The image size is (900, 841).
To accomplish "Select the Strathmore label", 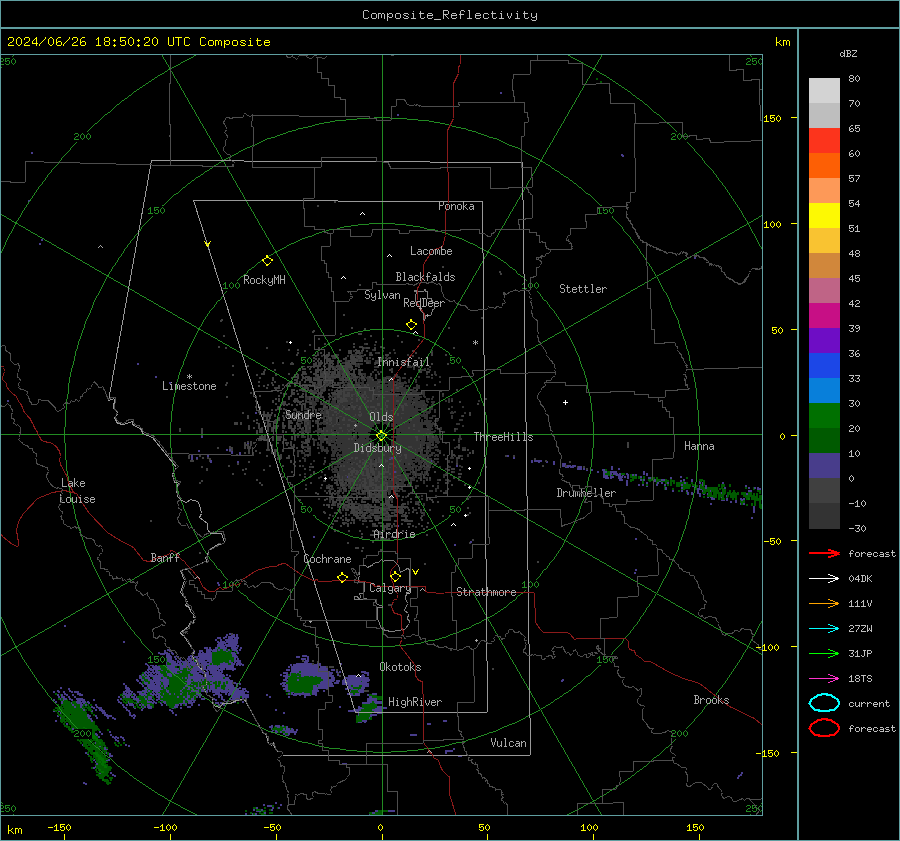I will pyautogui.click(x=486, y=592).
